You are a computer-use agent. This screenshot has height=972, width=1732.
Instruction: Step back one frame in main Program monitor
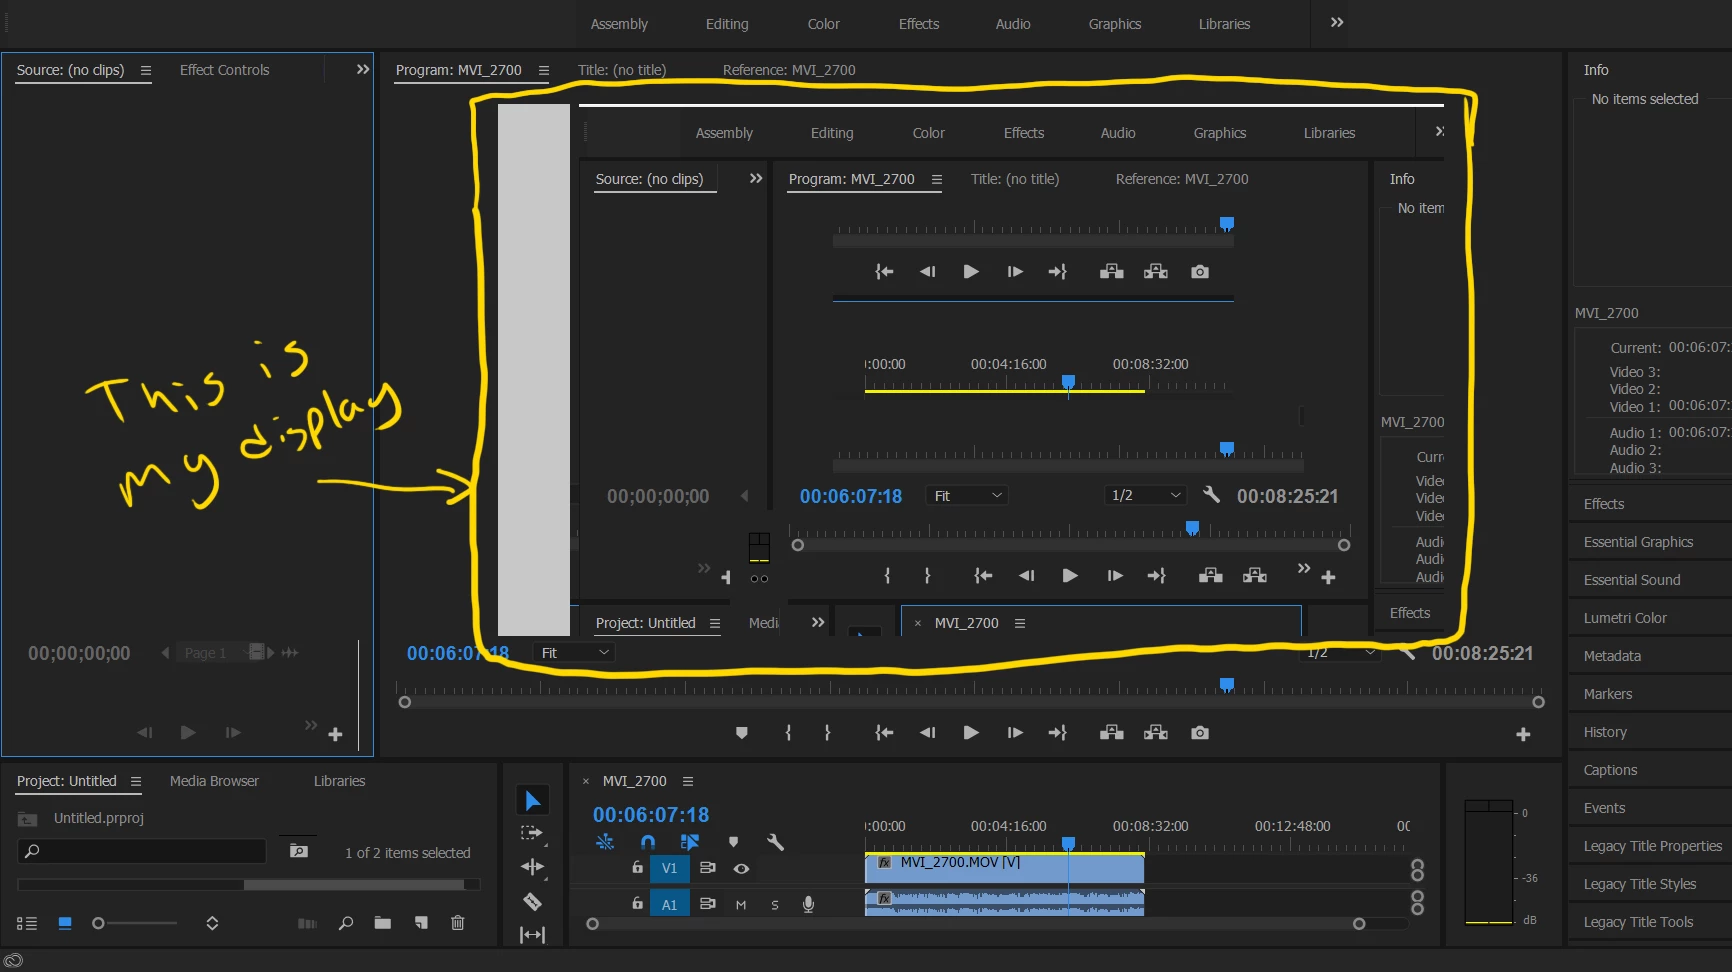pos(927,733)
